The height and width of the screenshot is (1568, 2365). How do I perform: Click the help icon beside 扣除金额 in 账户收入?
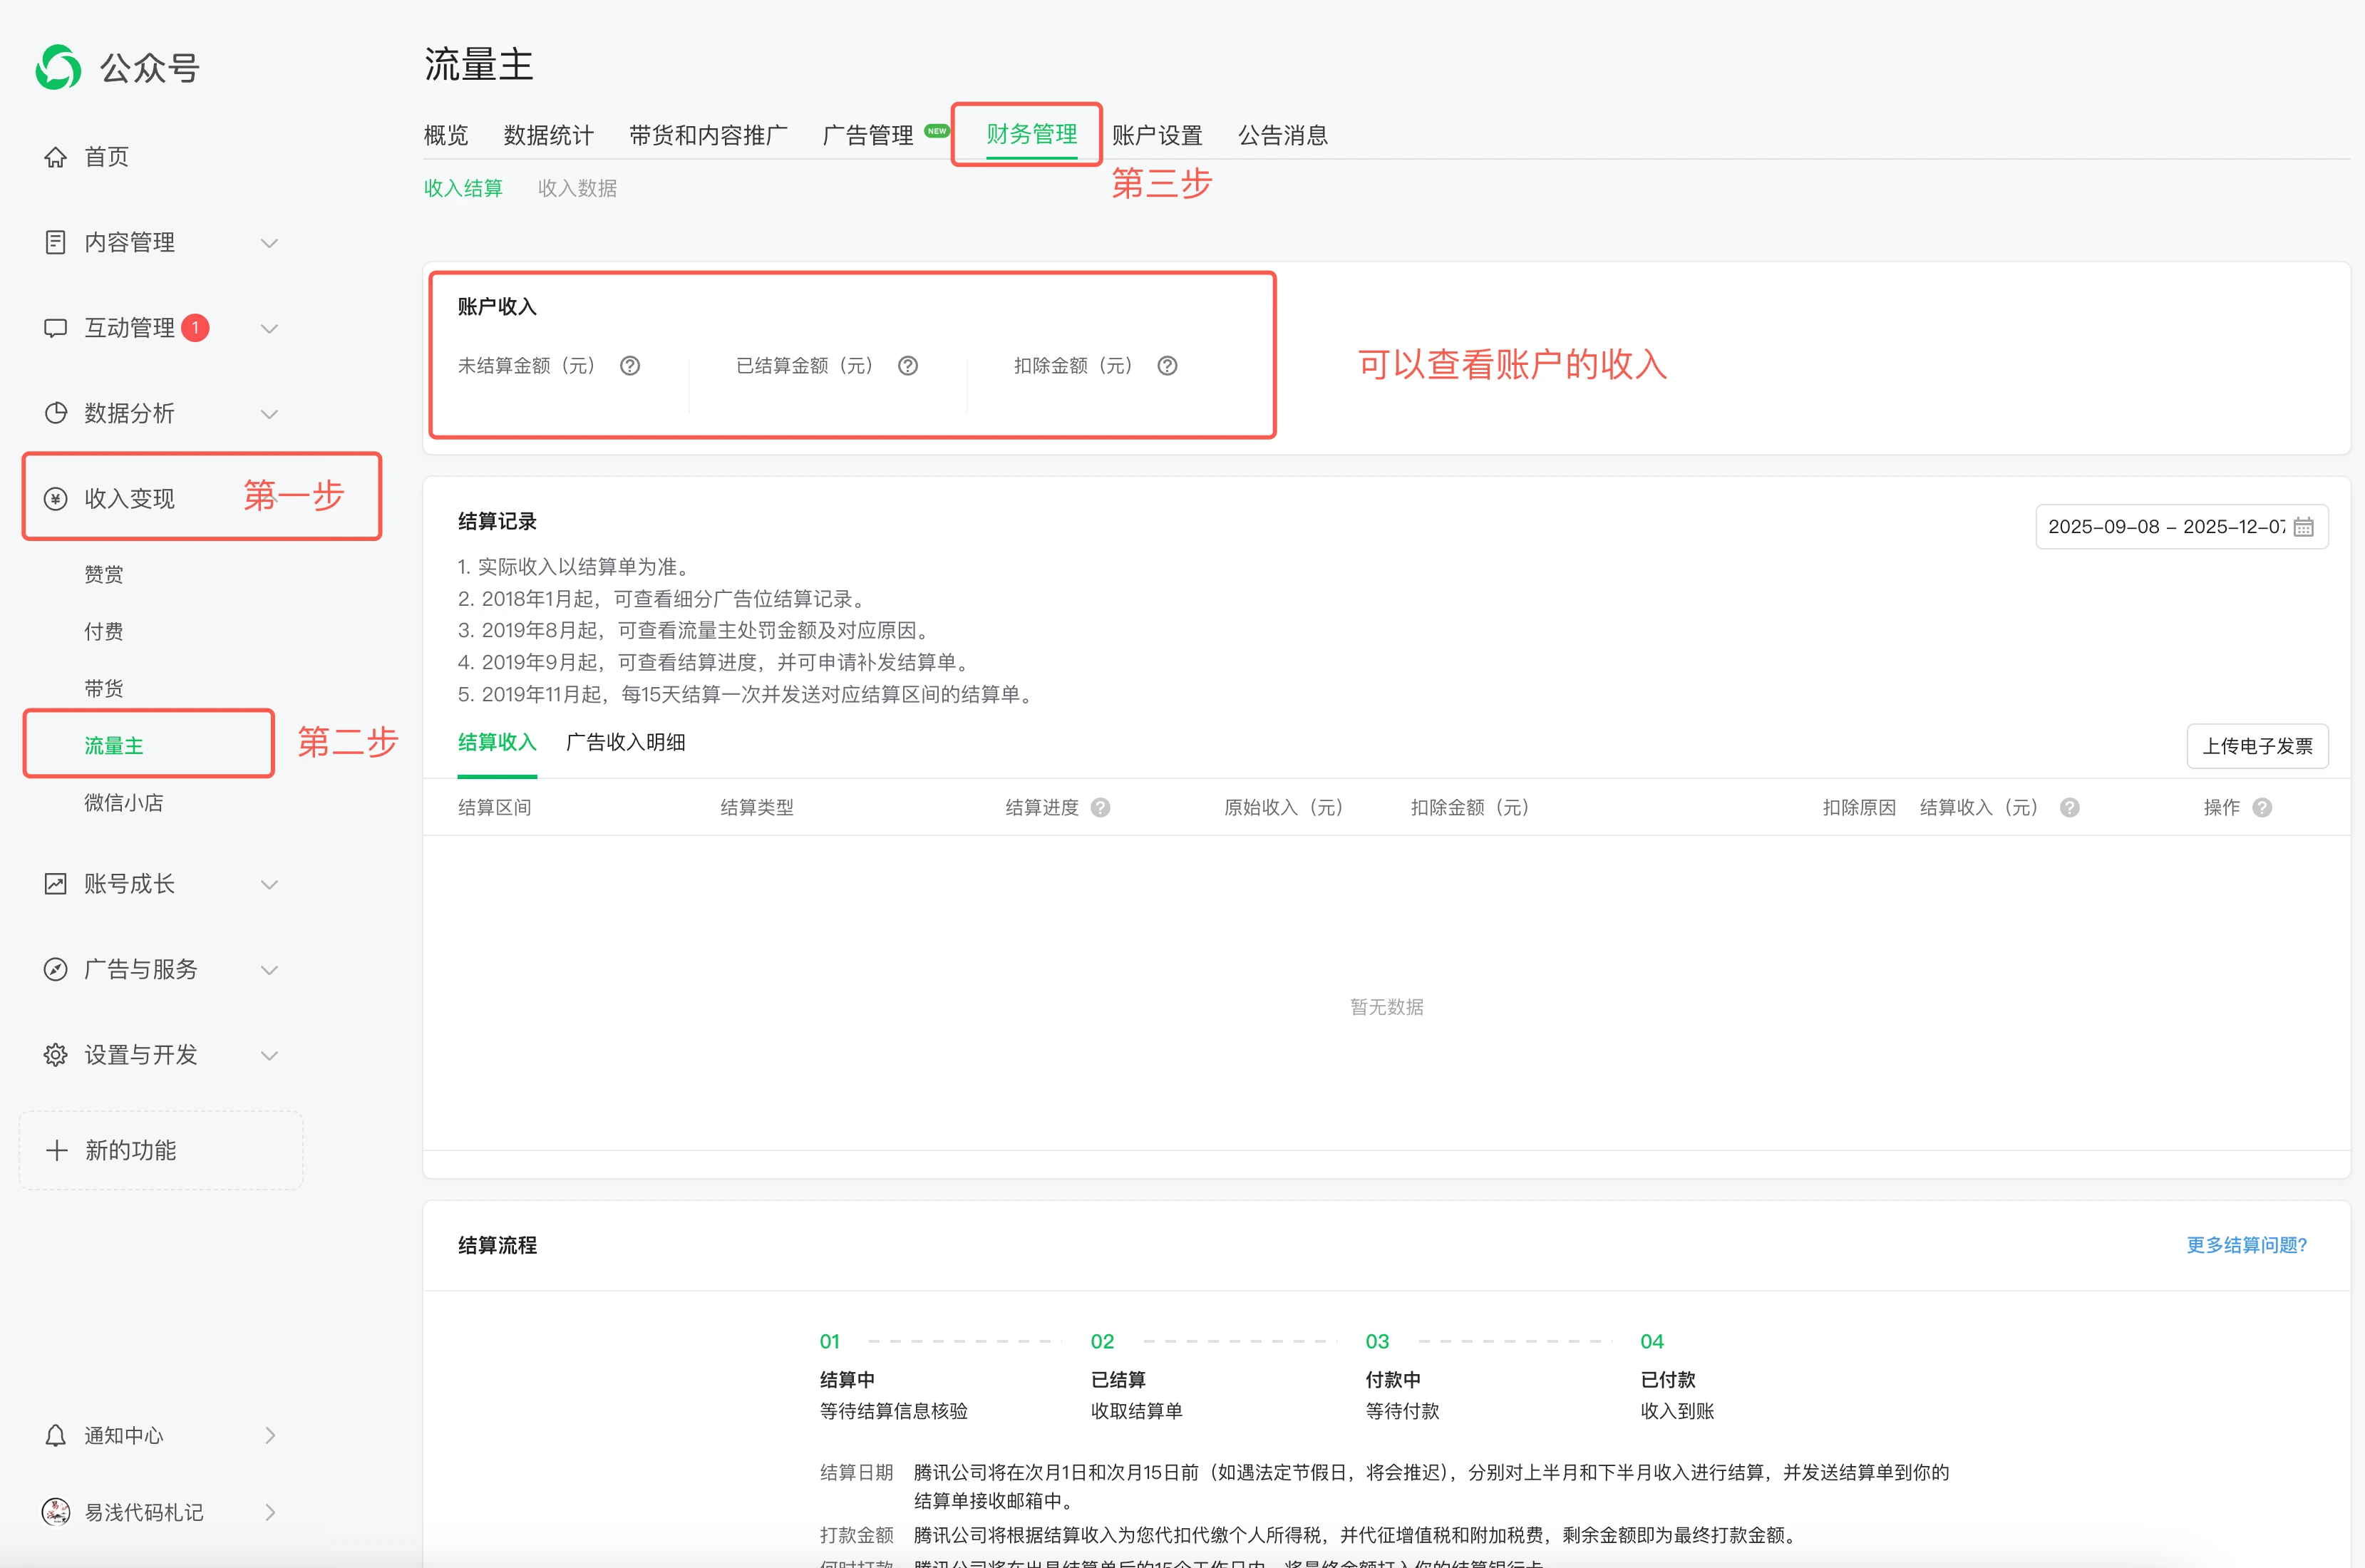click(x=1167, y=366)
